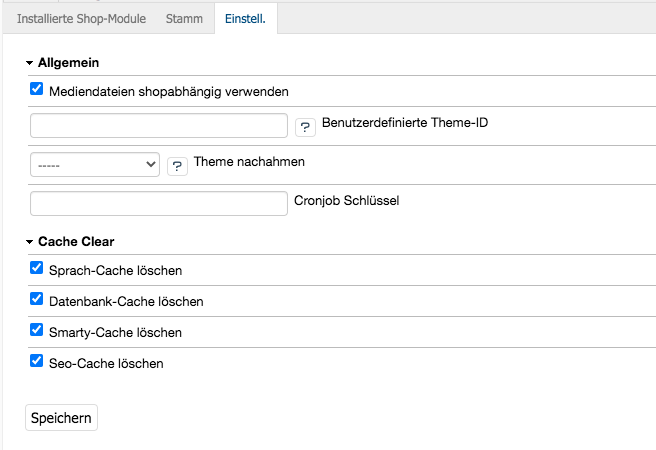656x450 pixels.
Task: Click the Cache Clear heading text
Action: tap(76, 242)
